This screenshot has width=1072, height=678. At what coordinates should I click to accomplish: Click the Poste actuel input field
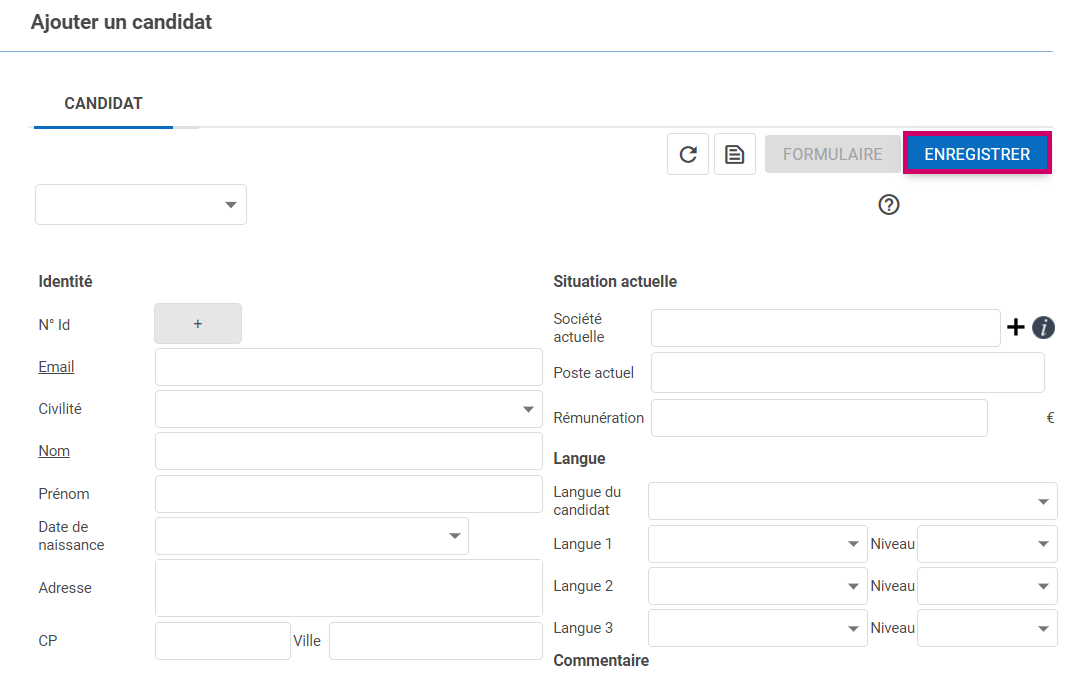[847, 373]
